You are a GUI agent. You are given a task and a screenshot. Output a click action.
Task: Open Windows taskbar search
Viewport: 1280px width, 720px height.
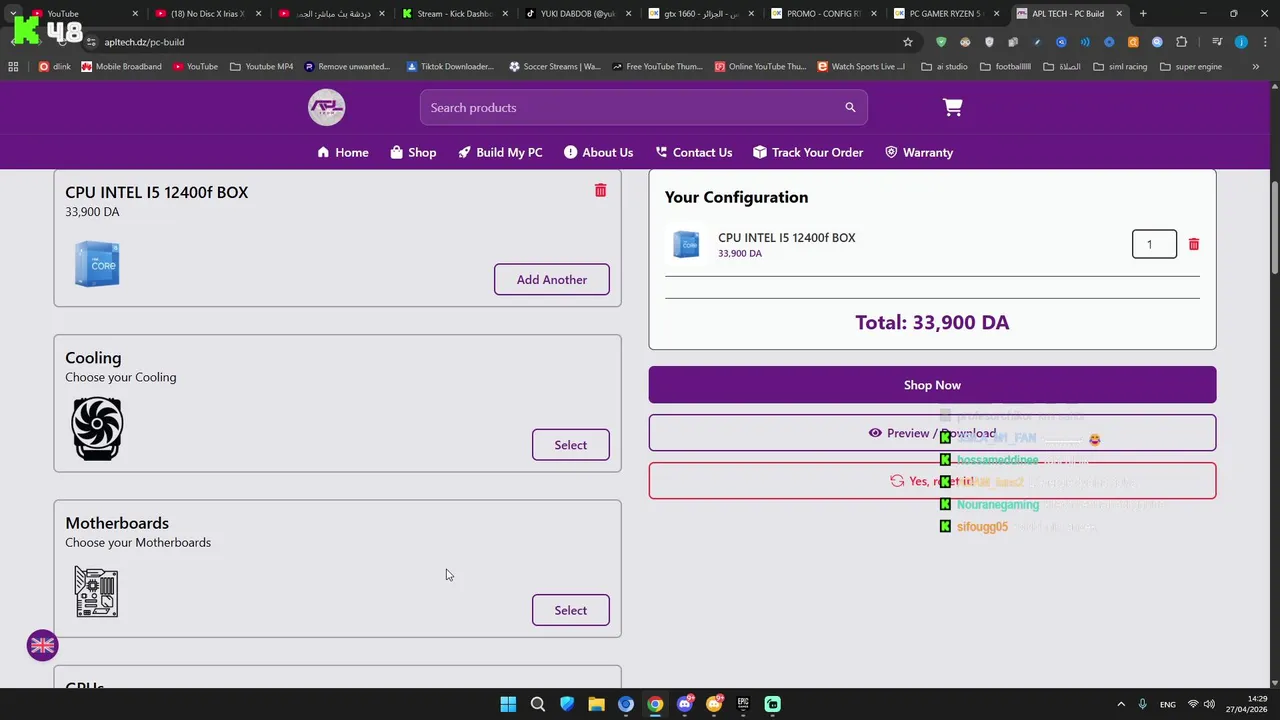click(537, 704)
